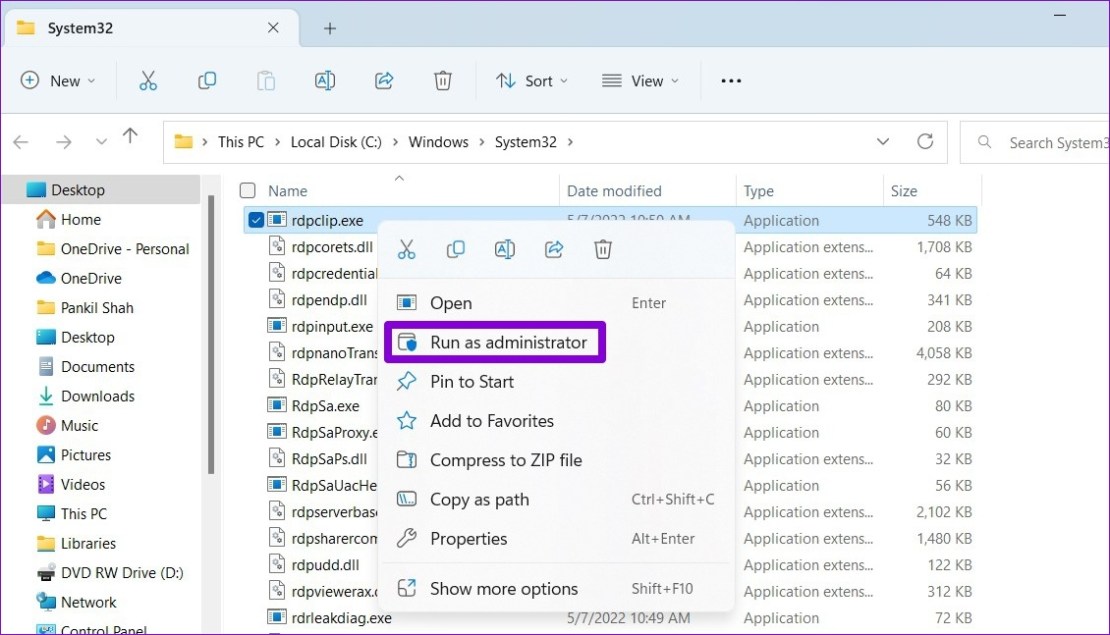Select Pin to Start
1110x635 pixels.
556,382
